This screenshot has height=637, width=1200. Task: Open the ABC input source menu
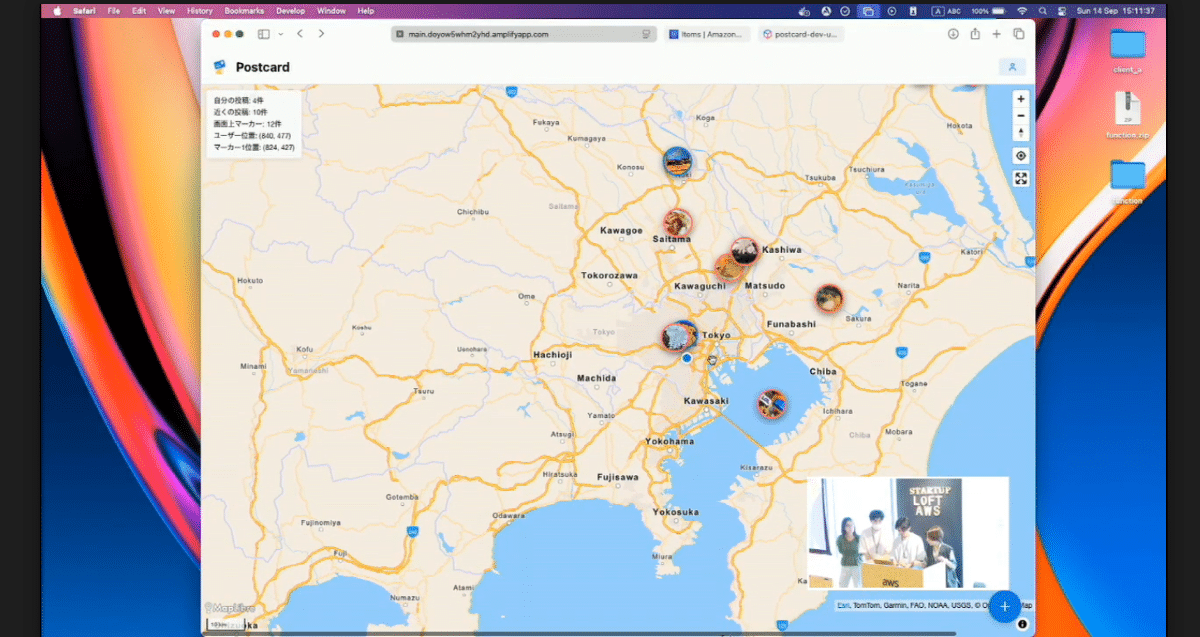click(x=946, y=11)
